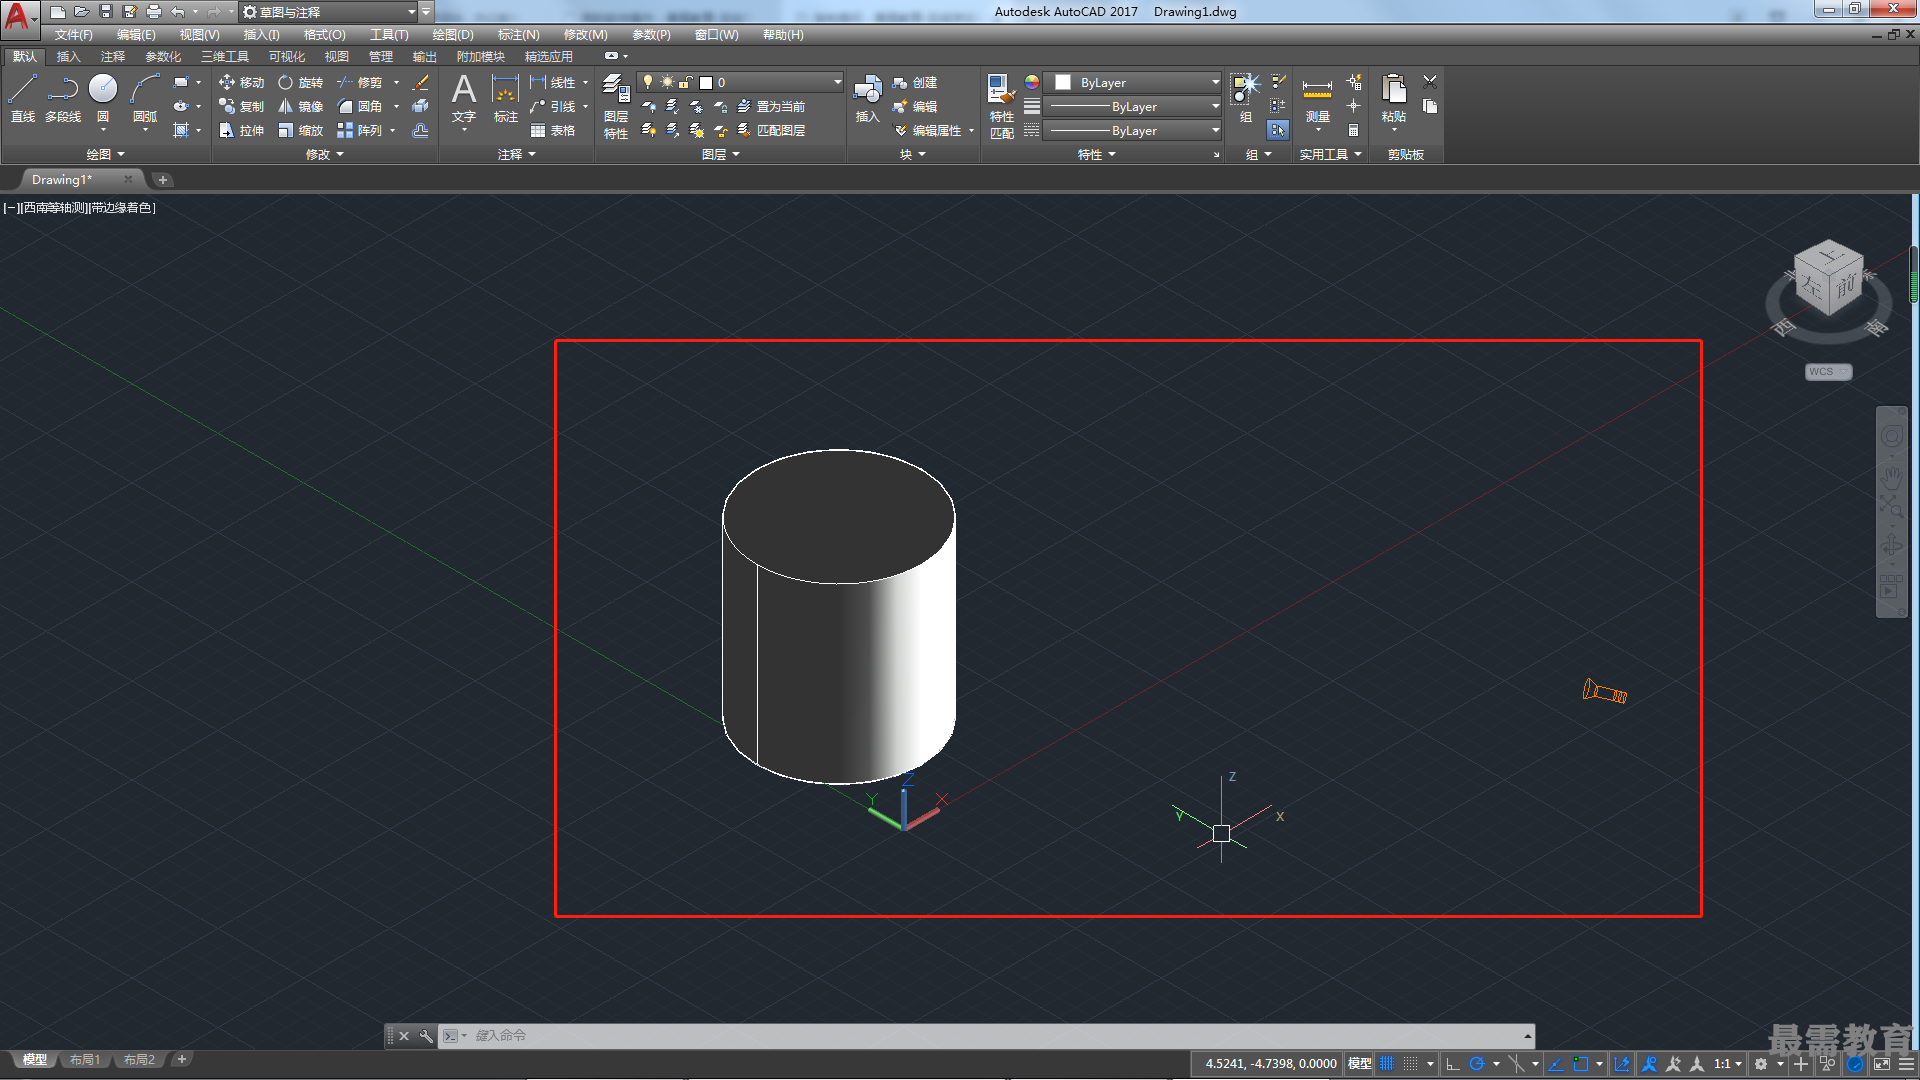This screenshot has width=1920, height=1080.
Task: Click the Plot/Print icon in quick access toolbar
Action: point(154,12)
